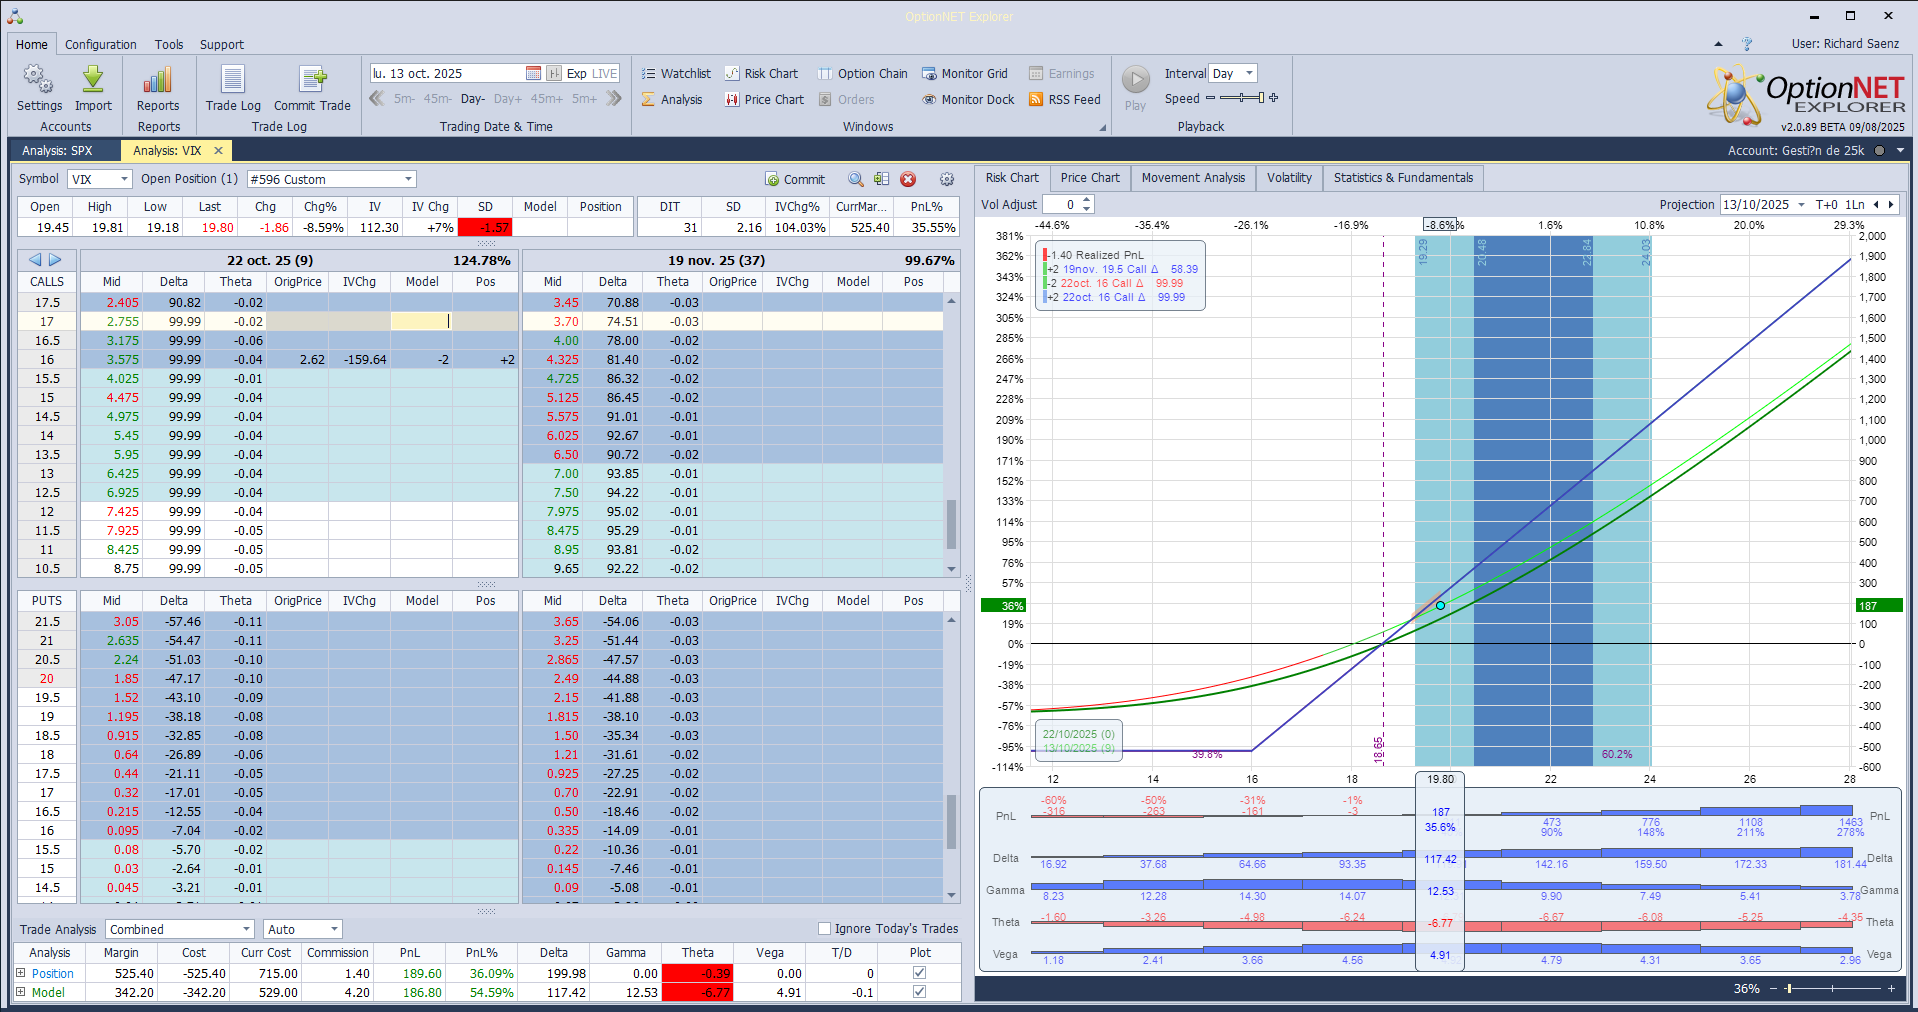1918x1012 pixels.
Task: Open the Trade Log ribbon icon
Action: coord(233,80)
